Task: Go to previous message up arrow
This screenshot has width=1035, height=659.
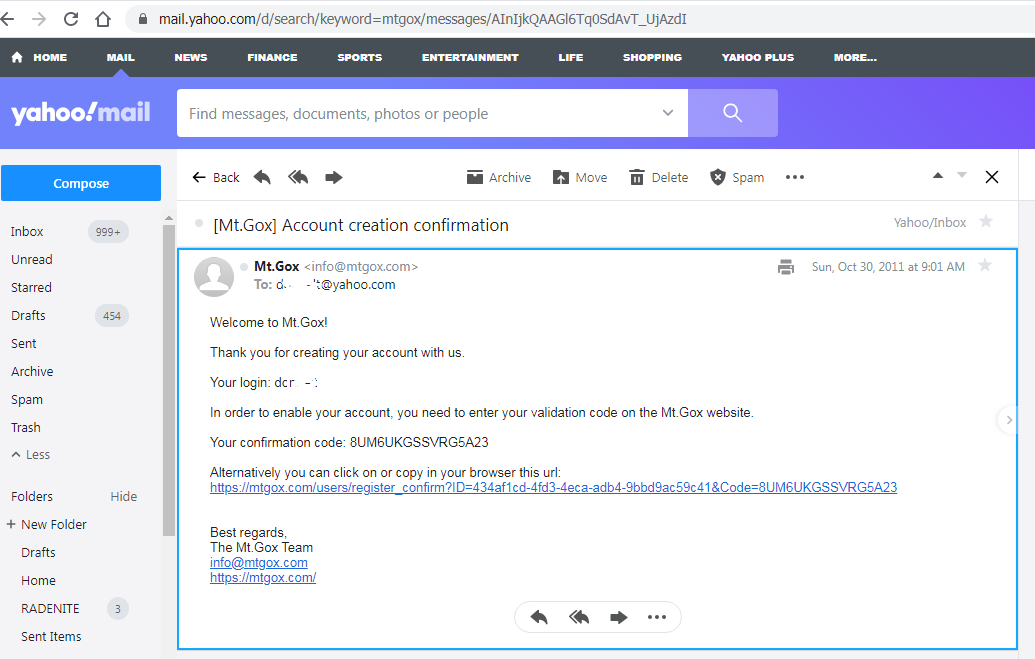Action: click(x=937, y=176)
